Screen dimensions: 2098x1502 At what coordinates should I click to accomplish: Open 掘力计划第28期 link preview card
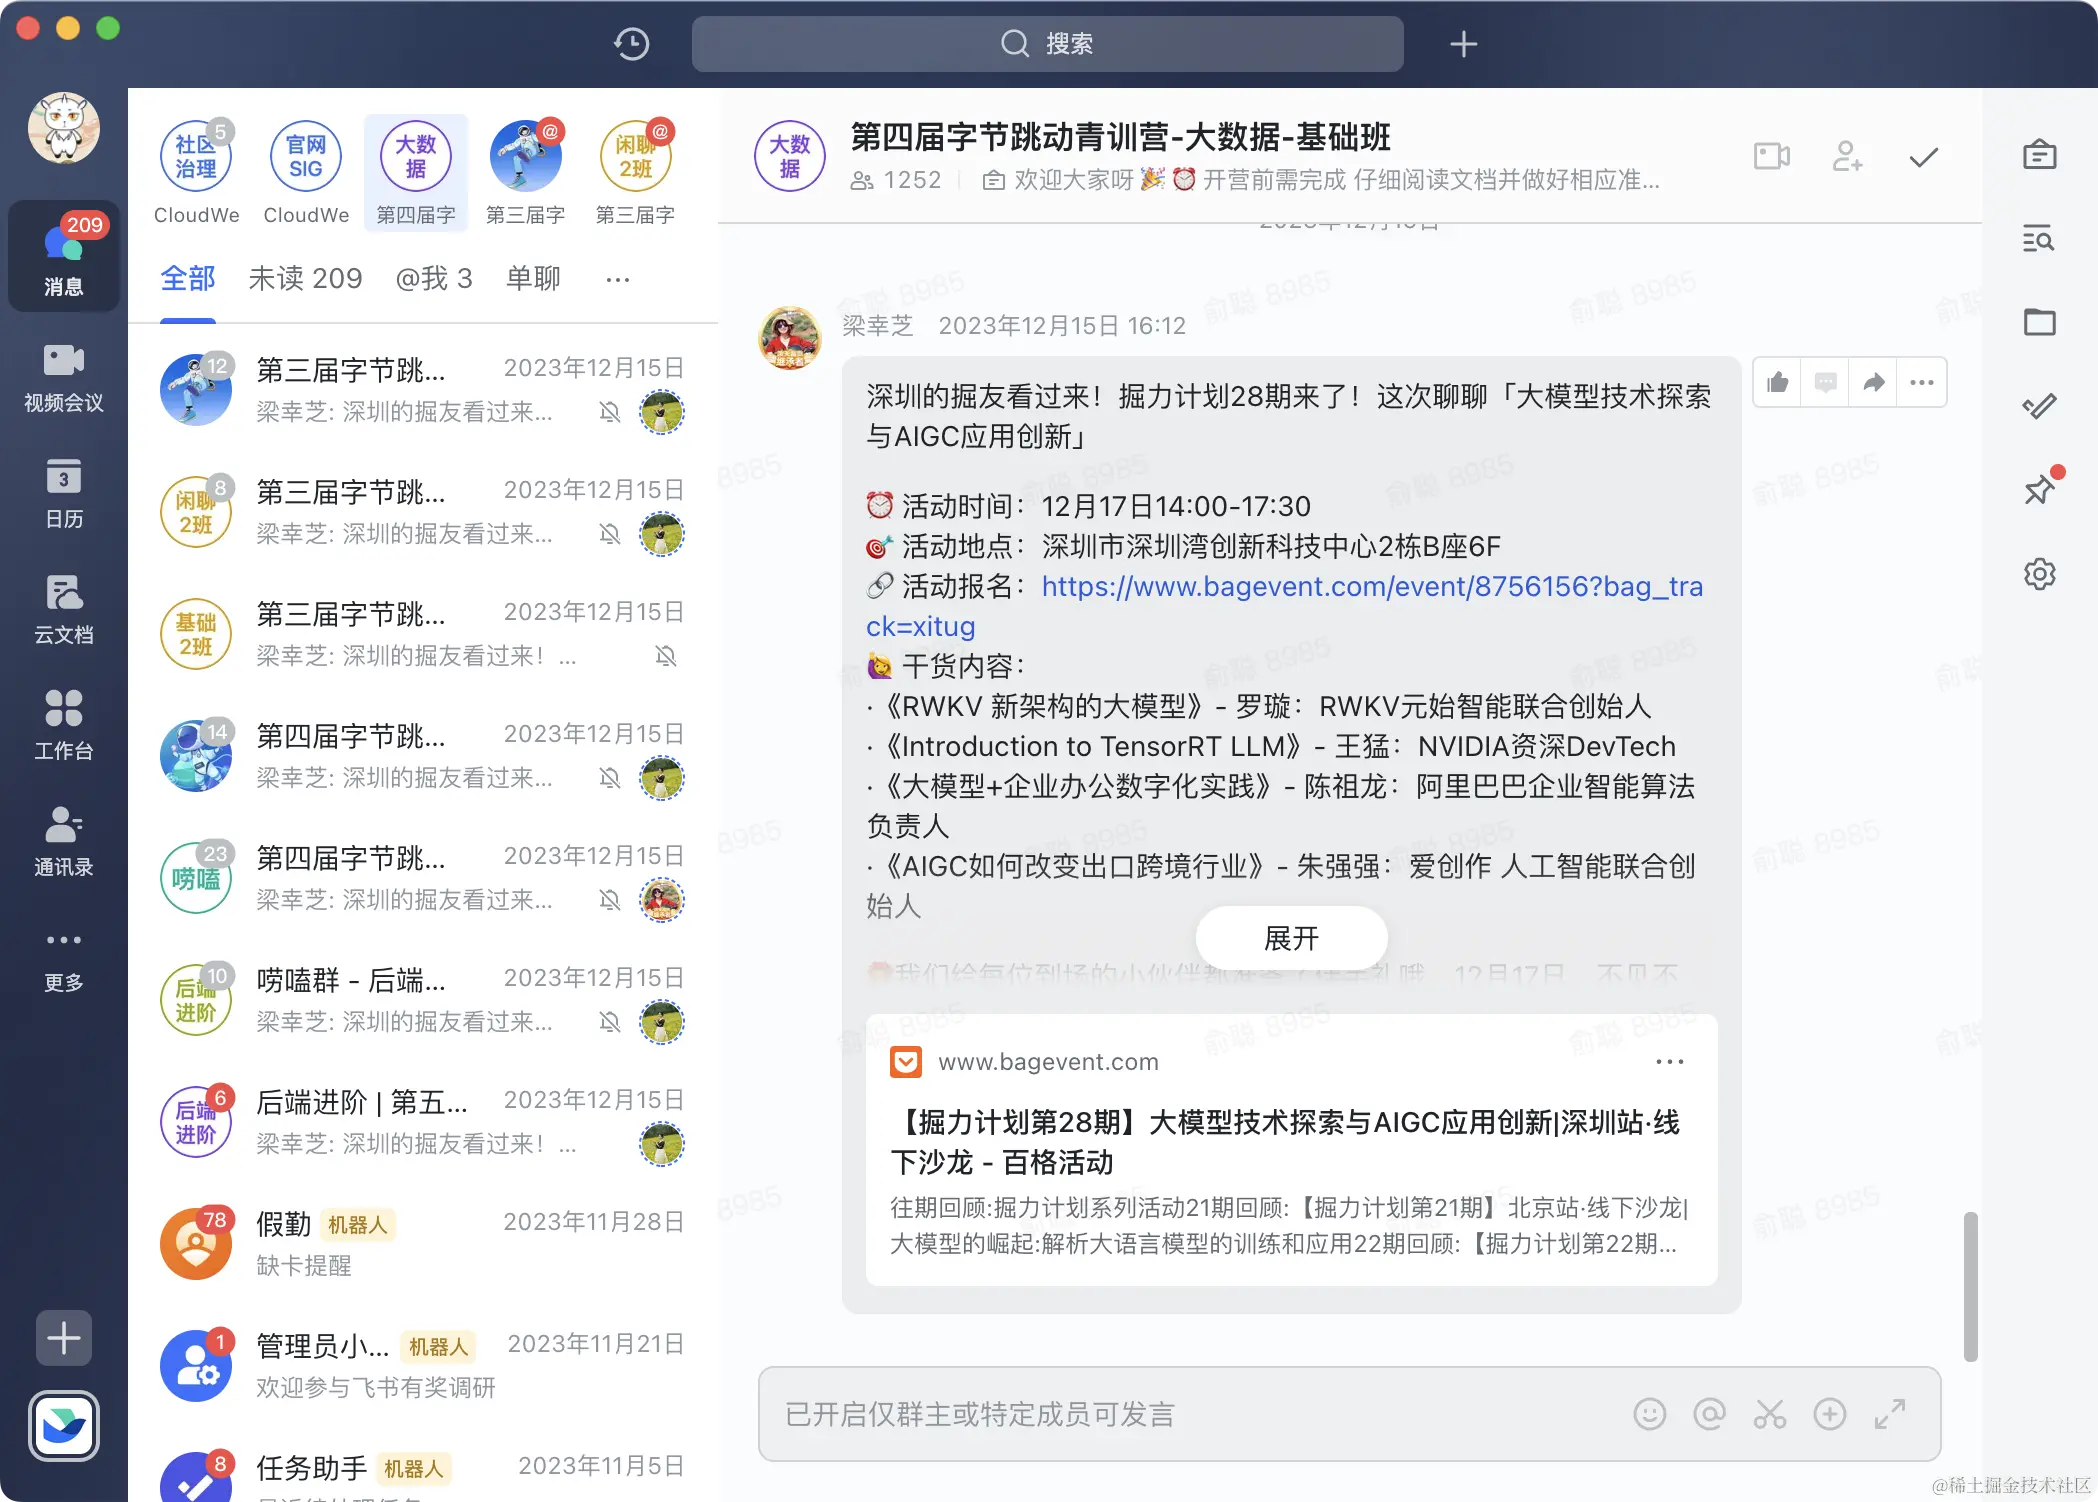[1291, 1150]
